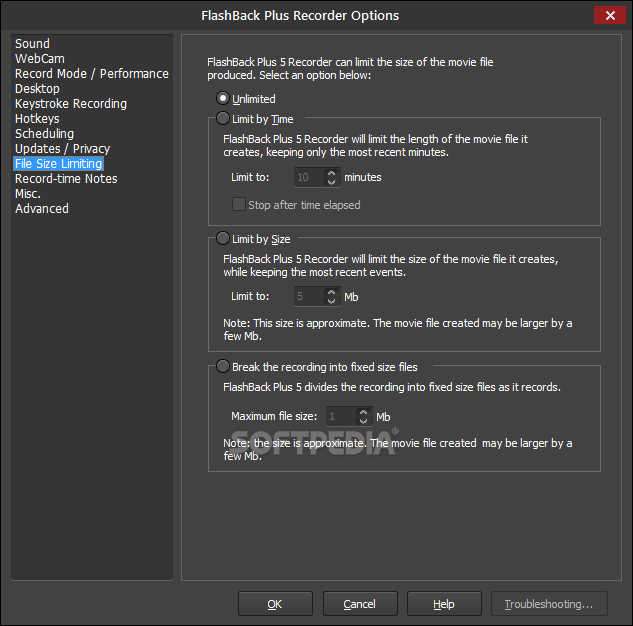Click the Limit by Size Mb input field
Viewport: 633px width, 626px height.
click(x=309, y=297)
